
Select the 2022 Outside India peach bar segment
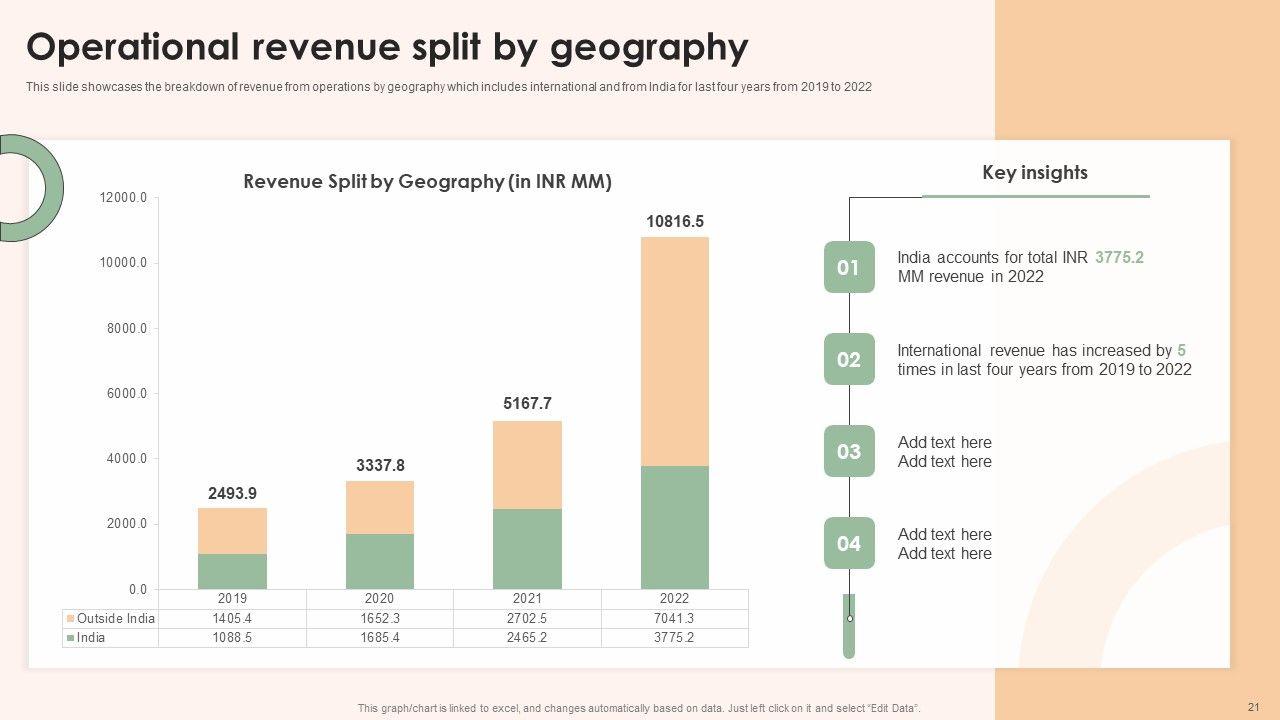pyautogui.click(x=675, y=351)
